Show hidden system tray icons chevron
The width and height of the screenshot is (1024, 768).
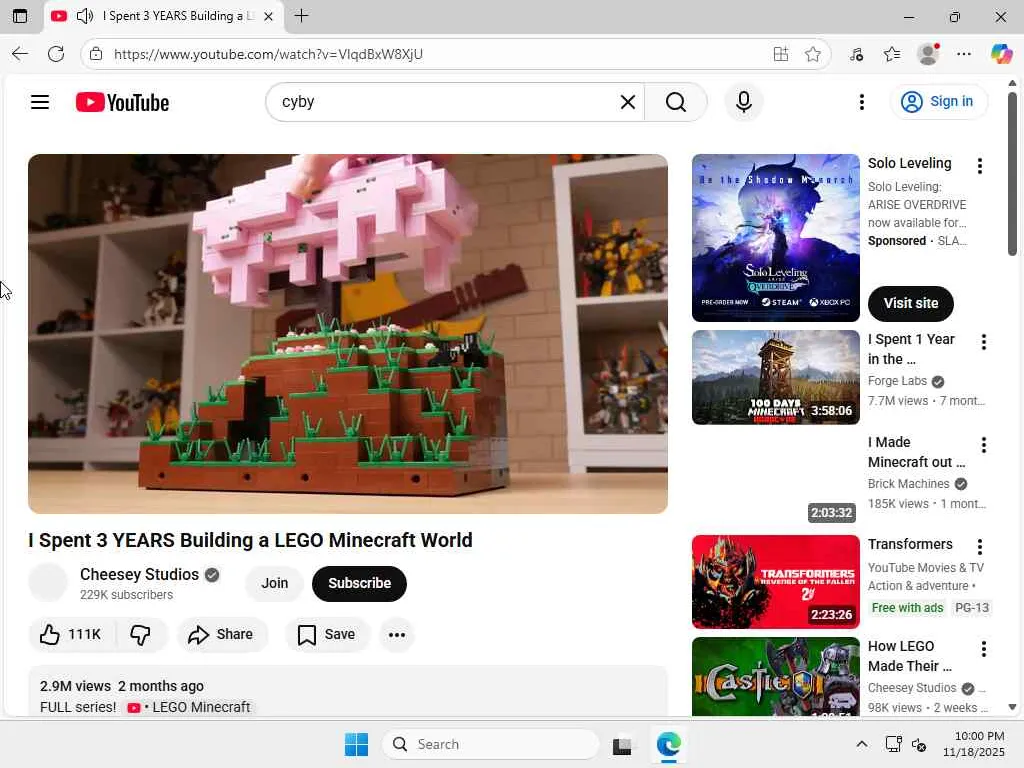[861, 744]
